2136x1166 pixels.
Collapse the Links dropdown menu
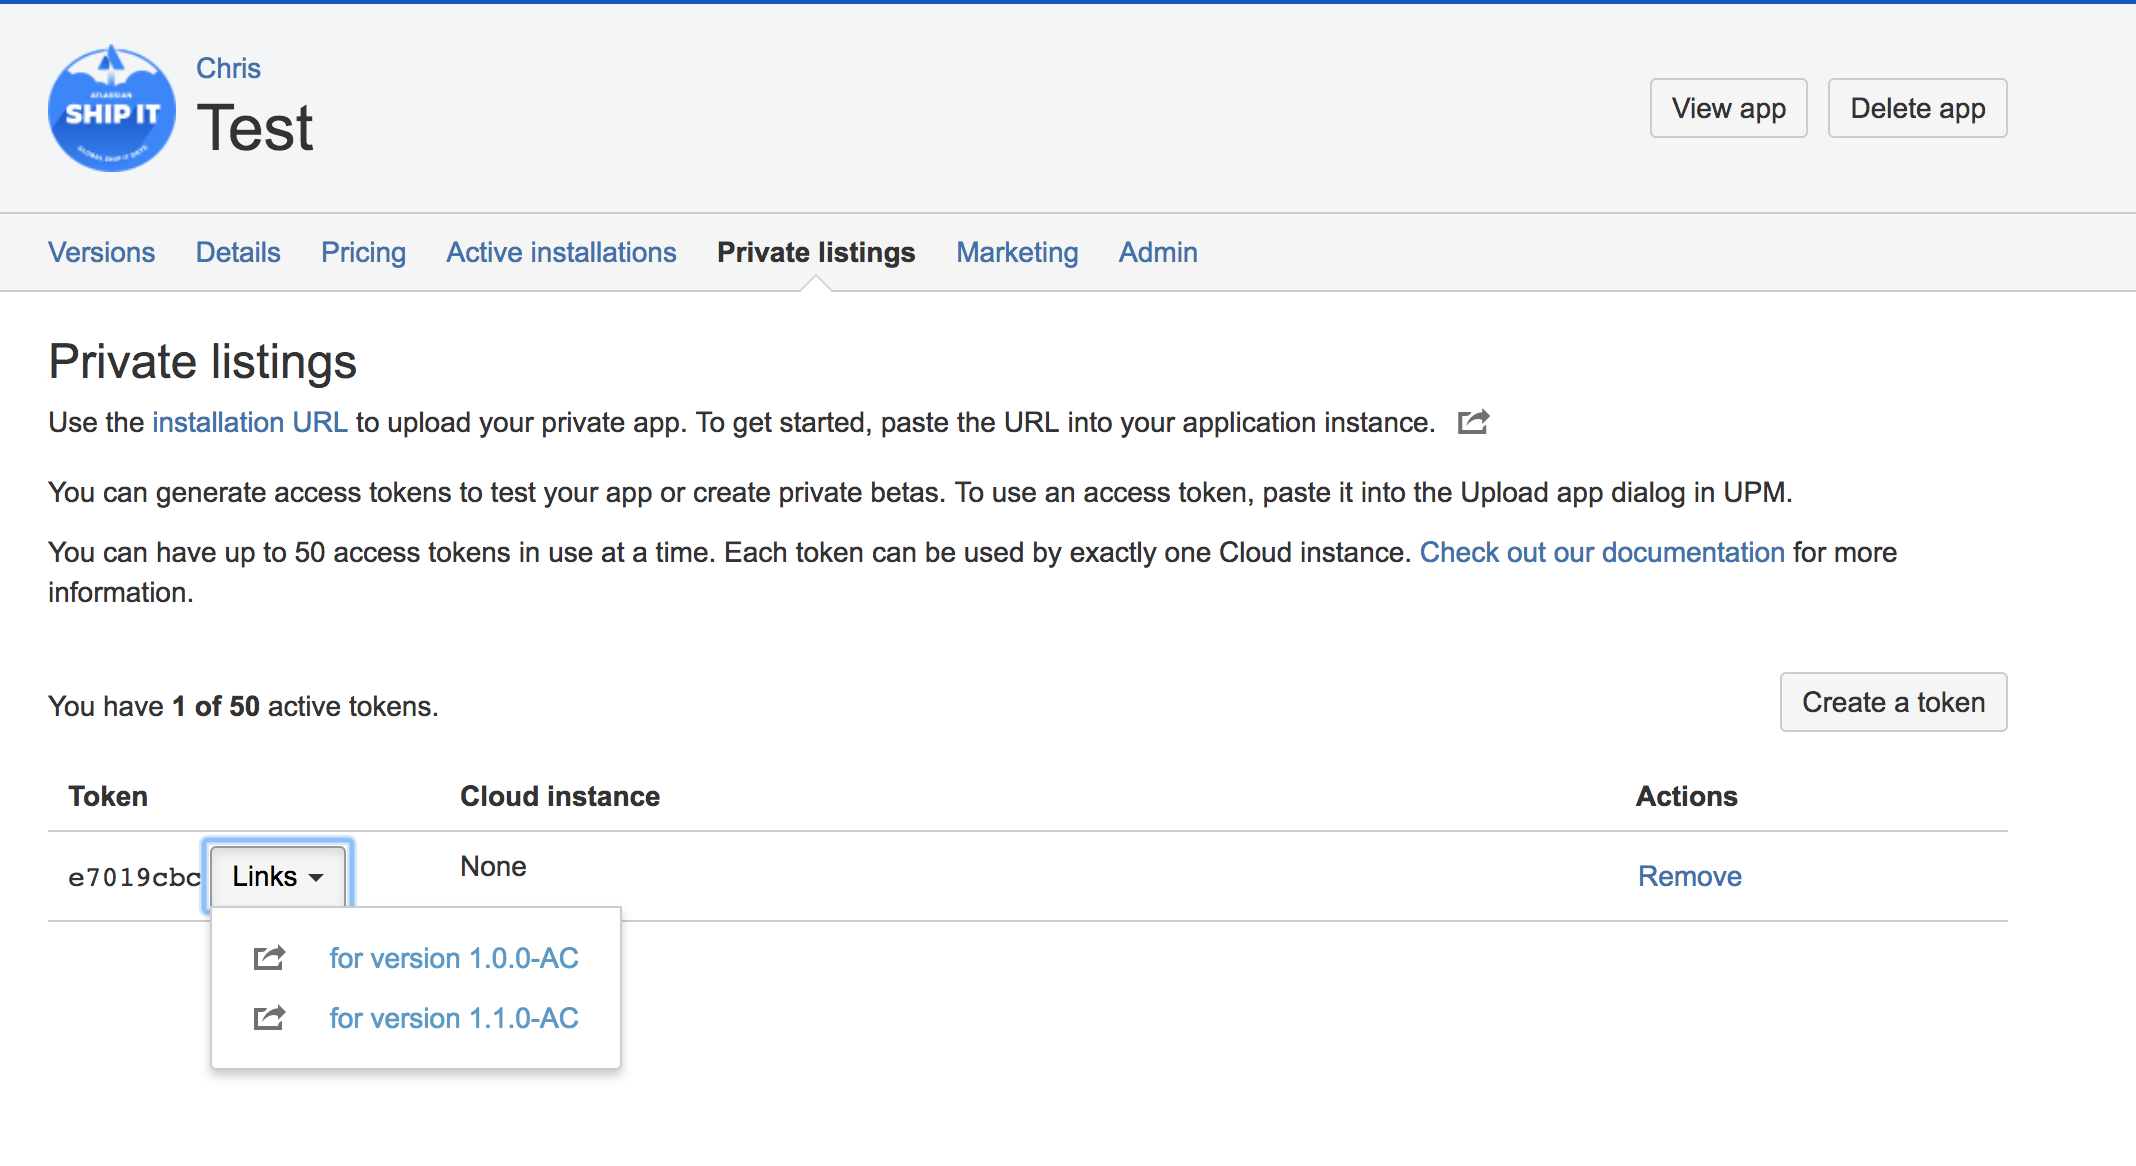pos(277,876)
